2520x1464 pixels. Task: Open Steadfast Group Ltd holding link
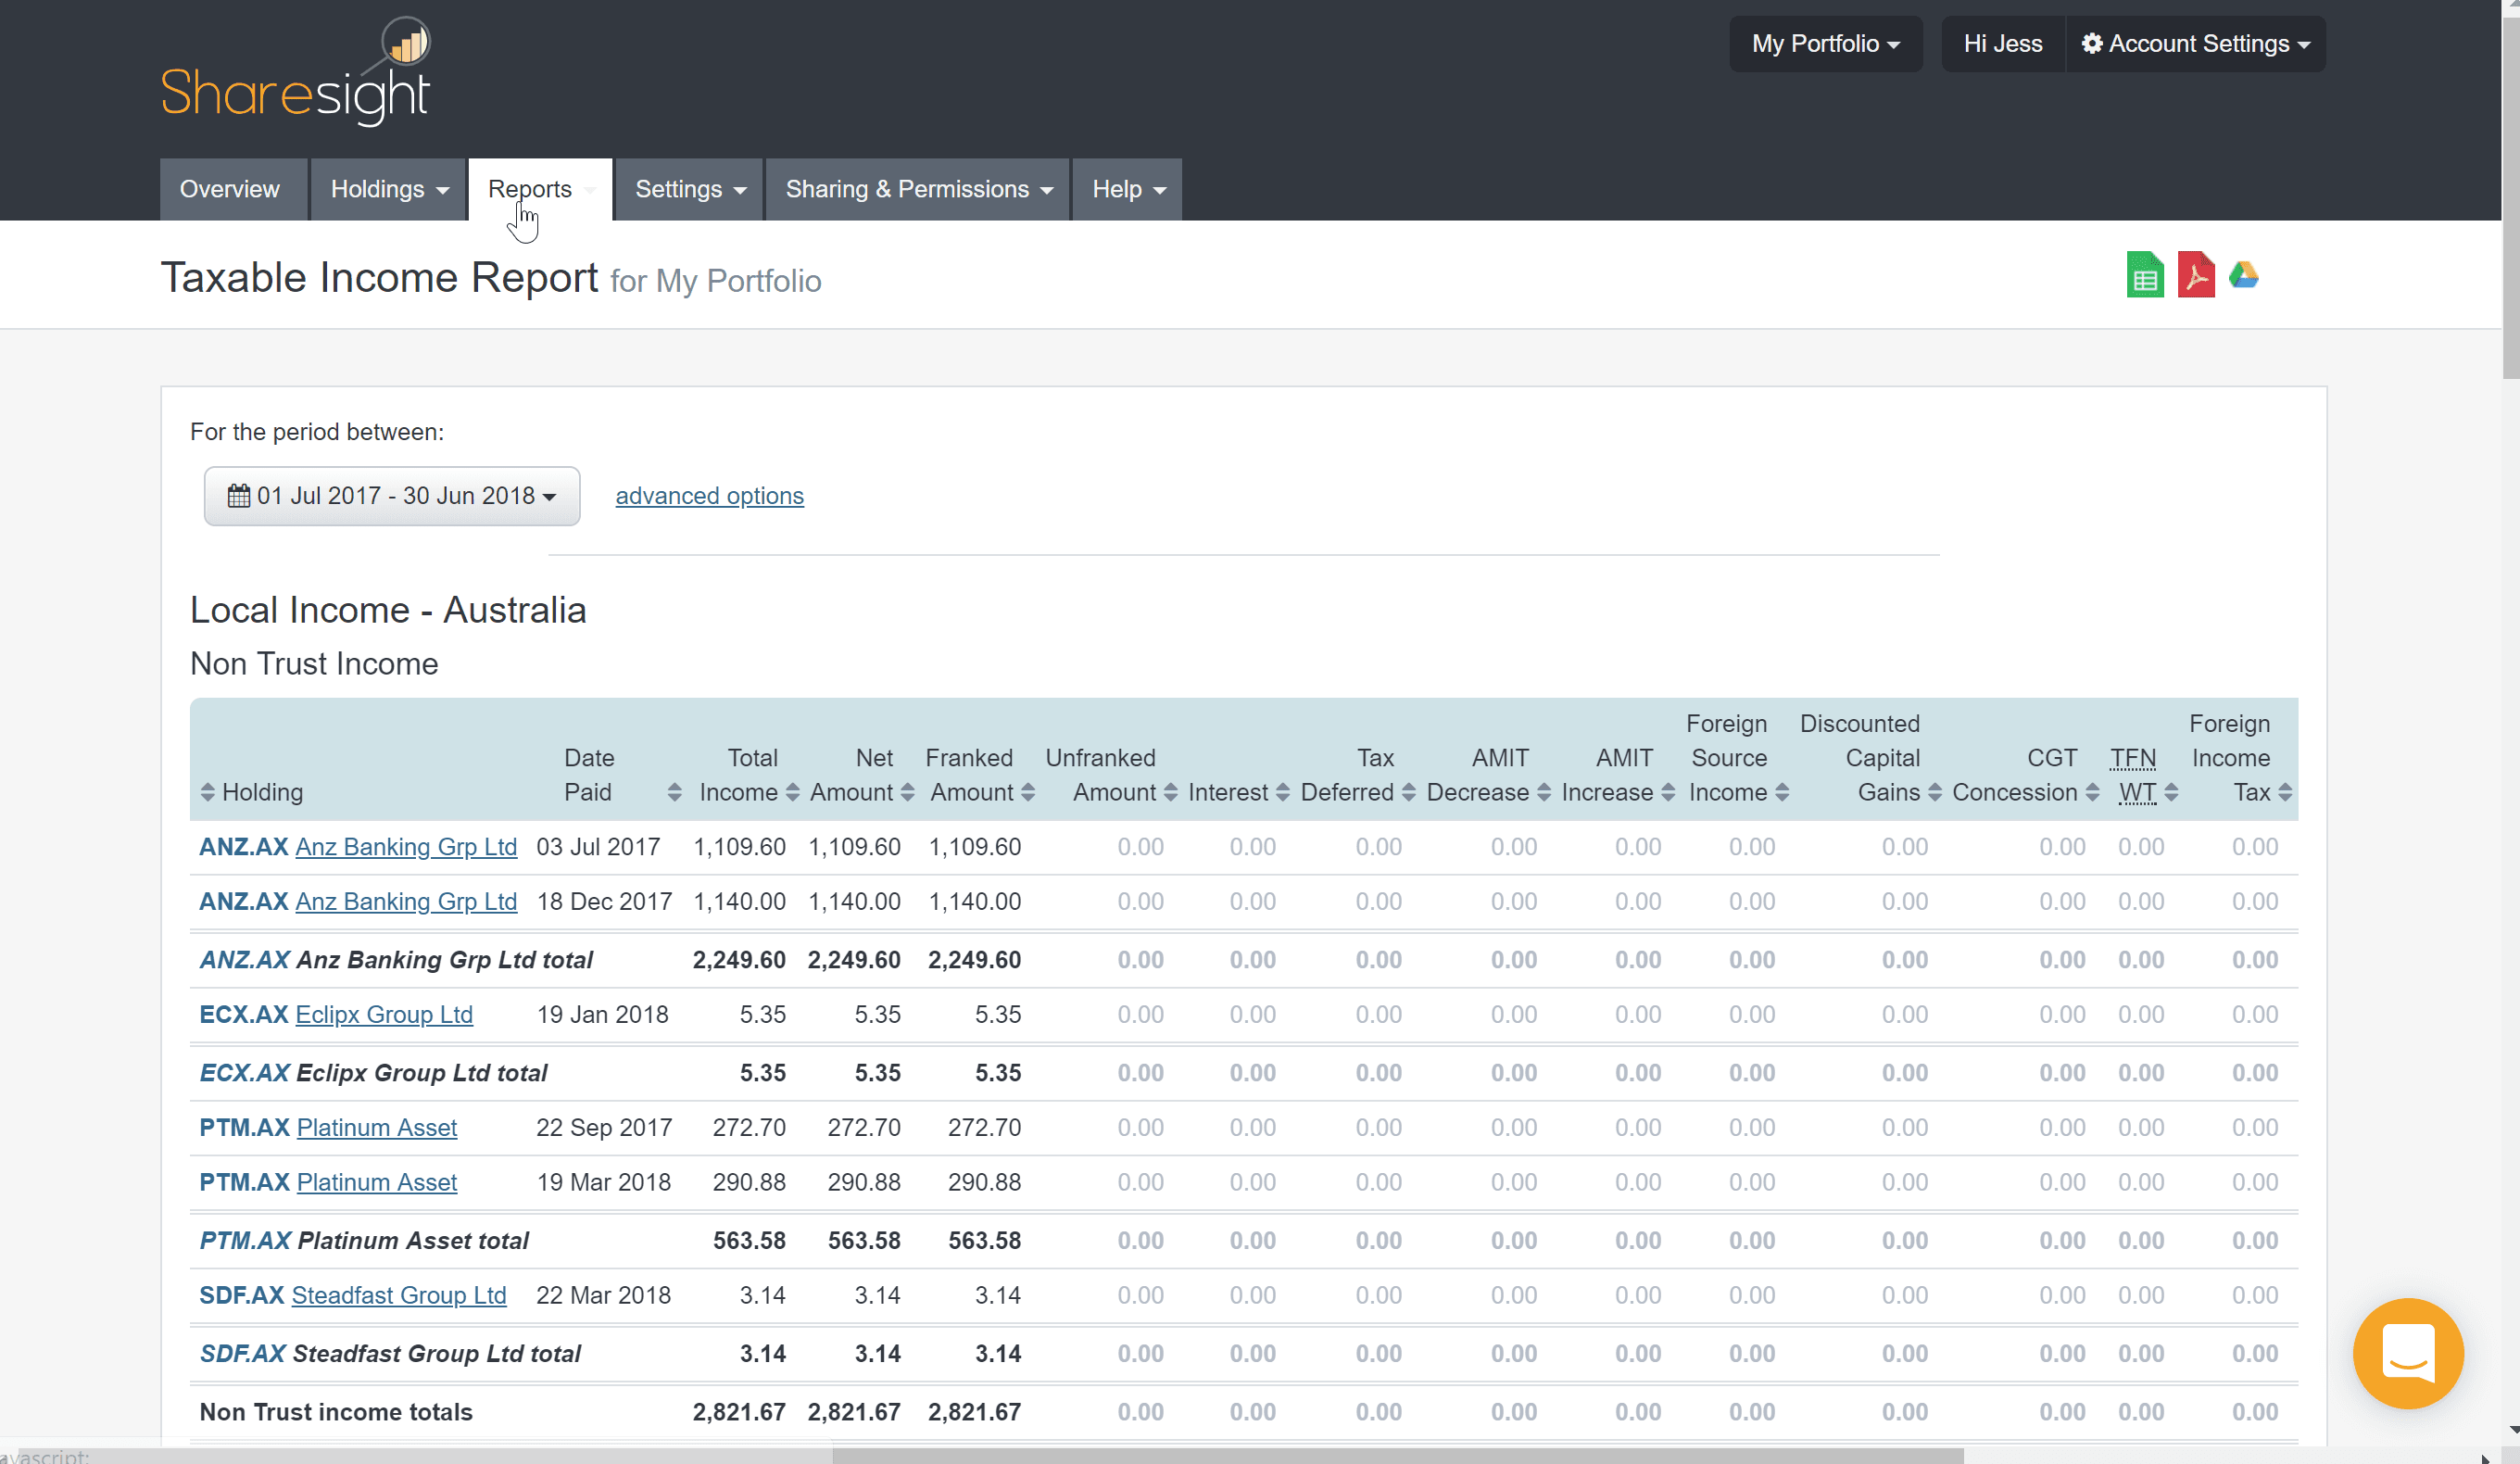[399, 1296]
